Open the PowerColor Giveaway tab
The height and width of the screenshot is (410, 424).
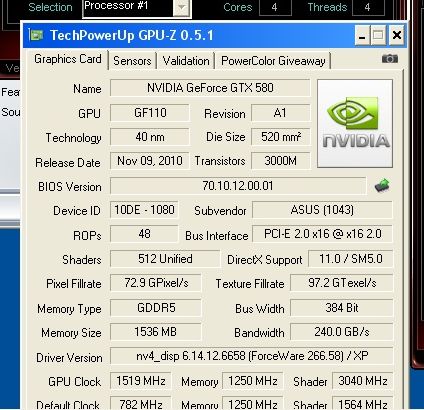click(273, 61)
